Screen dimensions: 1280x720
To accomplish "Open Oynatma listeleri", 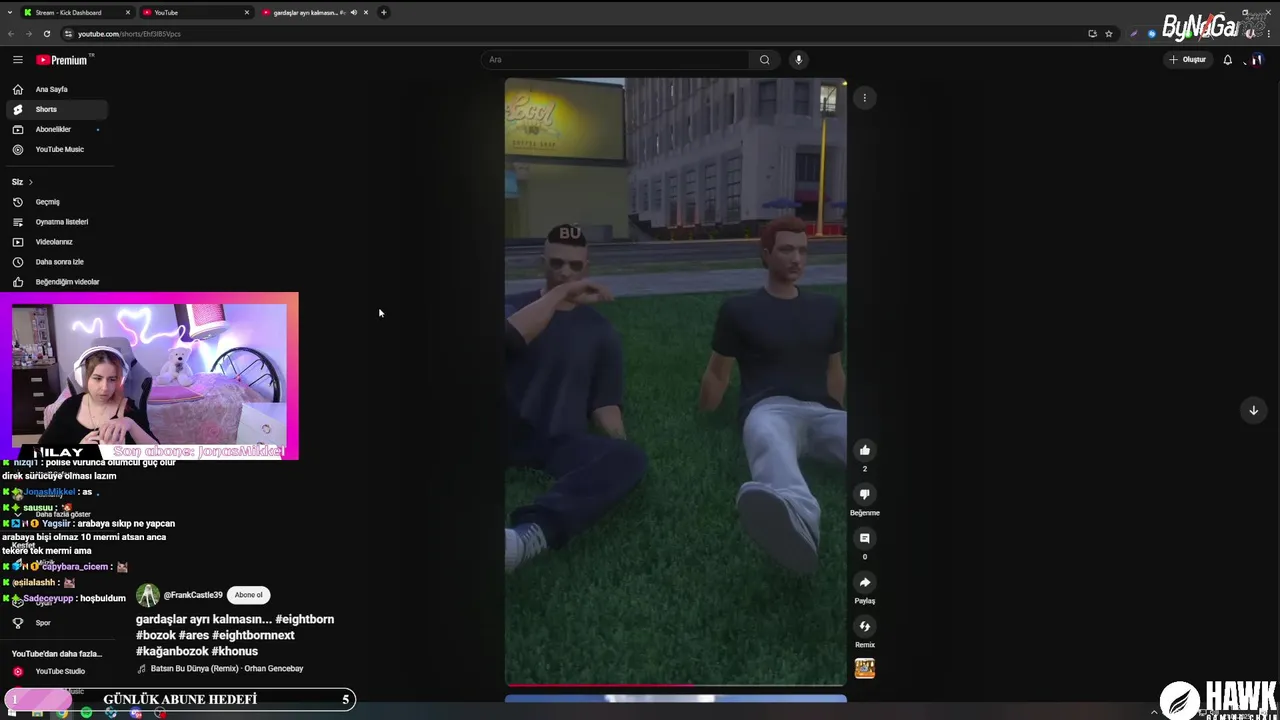I will pos(57,222).
